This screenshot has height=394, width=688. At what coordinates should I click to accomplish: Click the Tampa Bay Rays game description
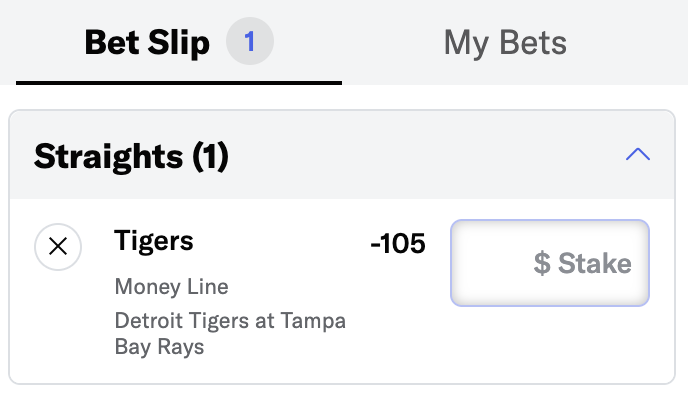tap(230, 333)
